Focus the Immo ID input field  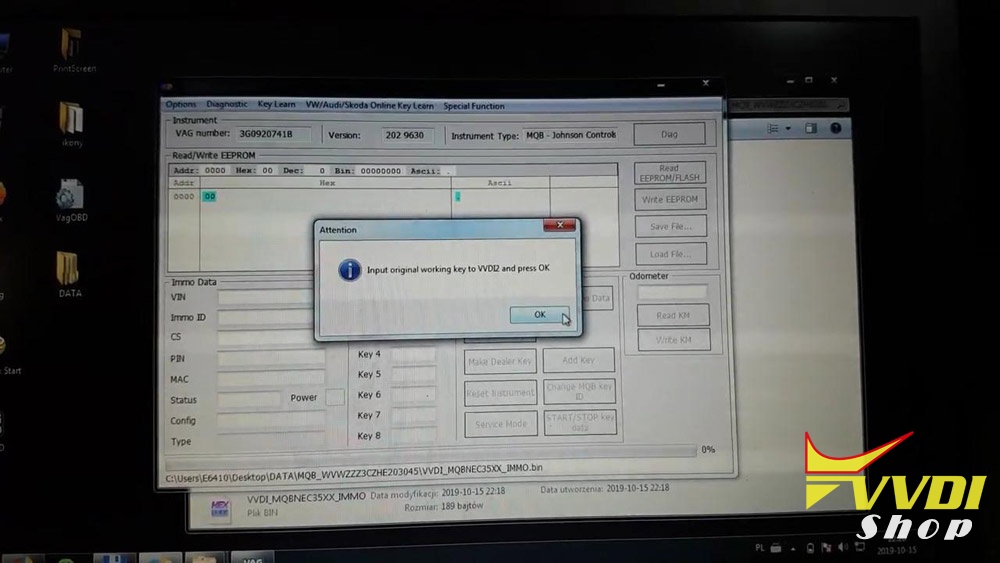265,317
